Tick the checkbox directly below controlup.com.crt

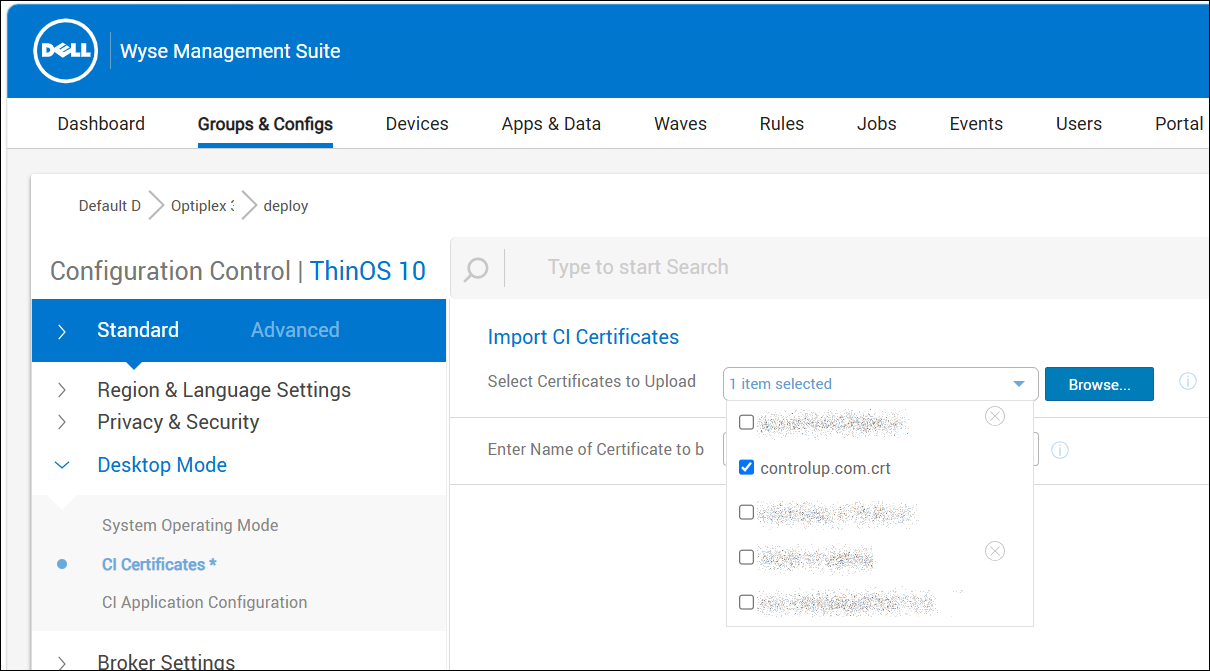click(746, 512)
